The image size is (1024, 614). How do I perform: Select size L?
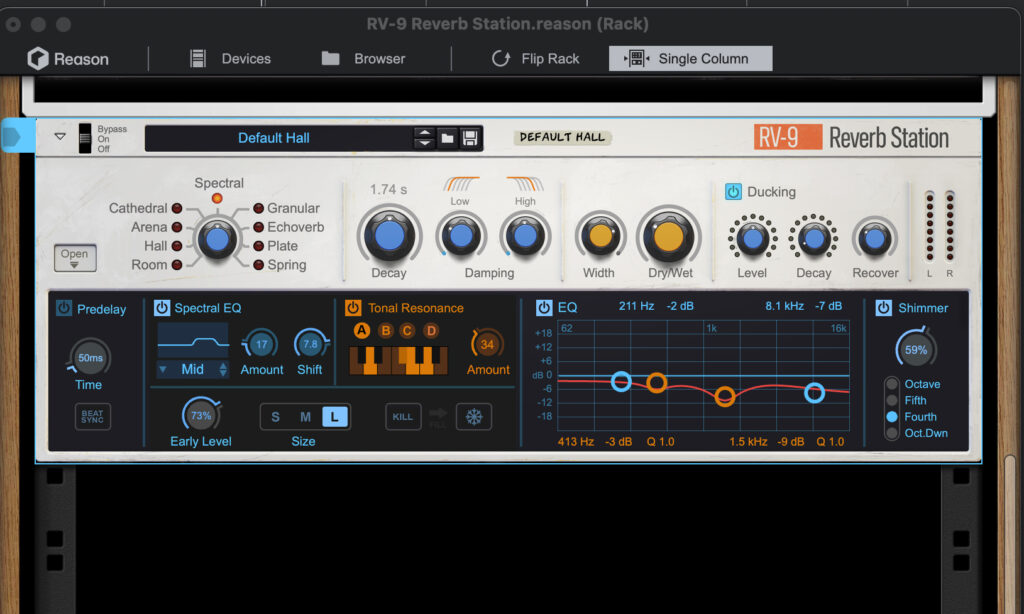[x=334, y=417]
